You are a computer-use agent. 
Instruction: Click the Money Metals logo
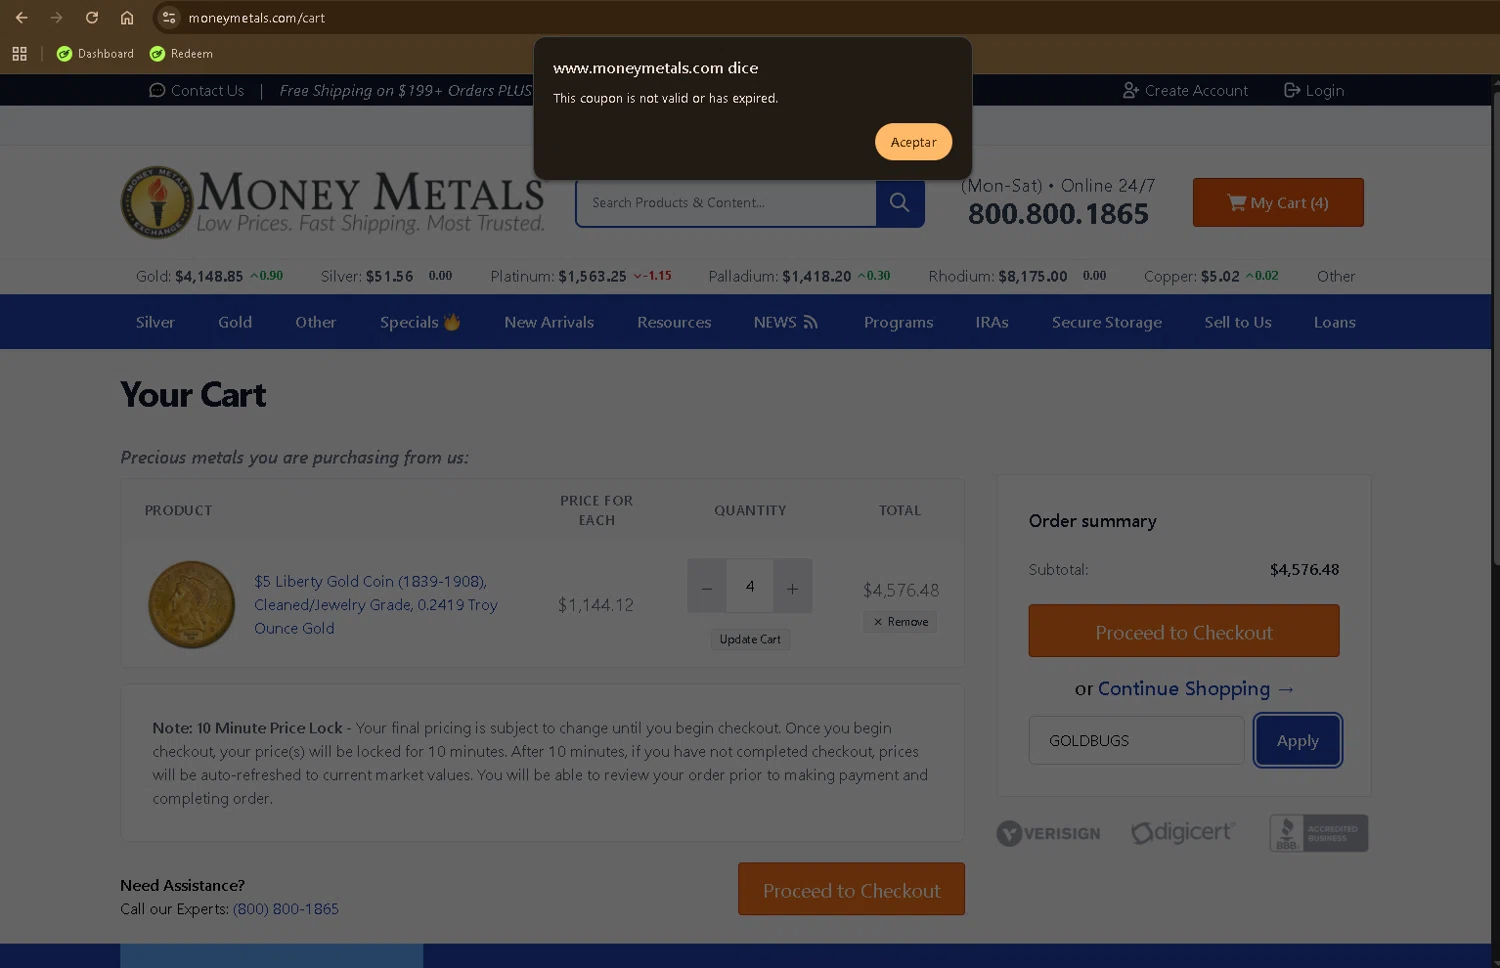[333, 202]
